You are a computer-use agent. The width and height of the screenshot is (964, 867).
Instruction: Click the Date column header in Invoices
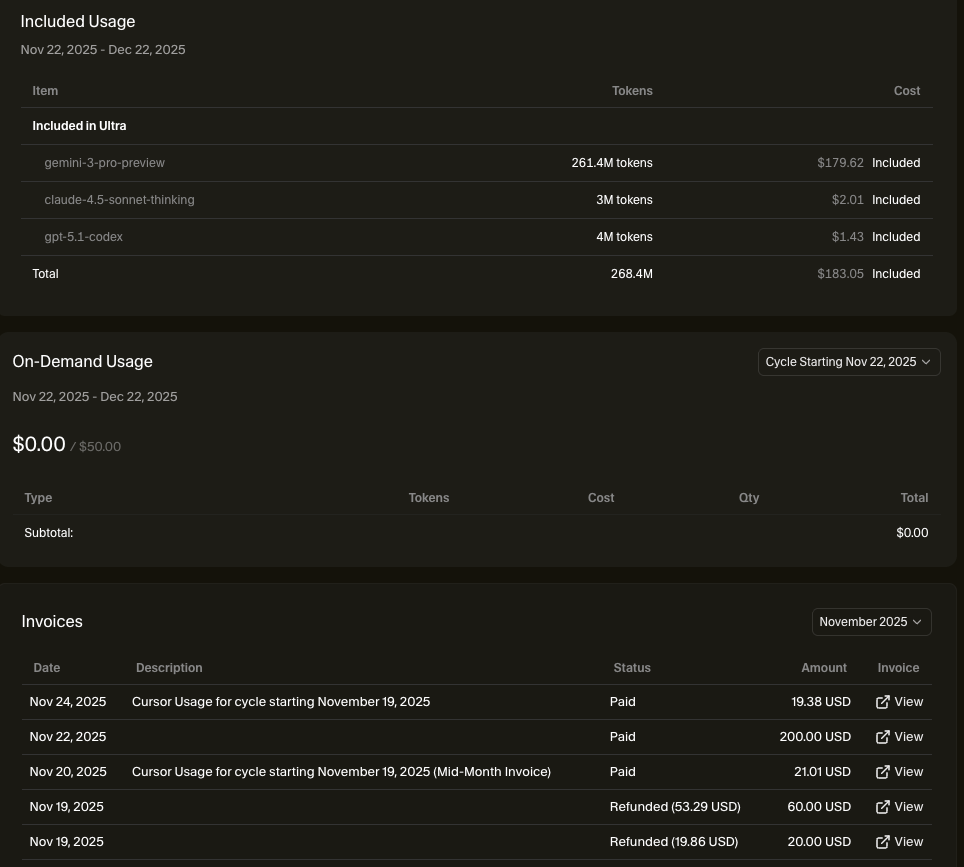point(47,668)
